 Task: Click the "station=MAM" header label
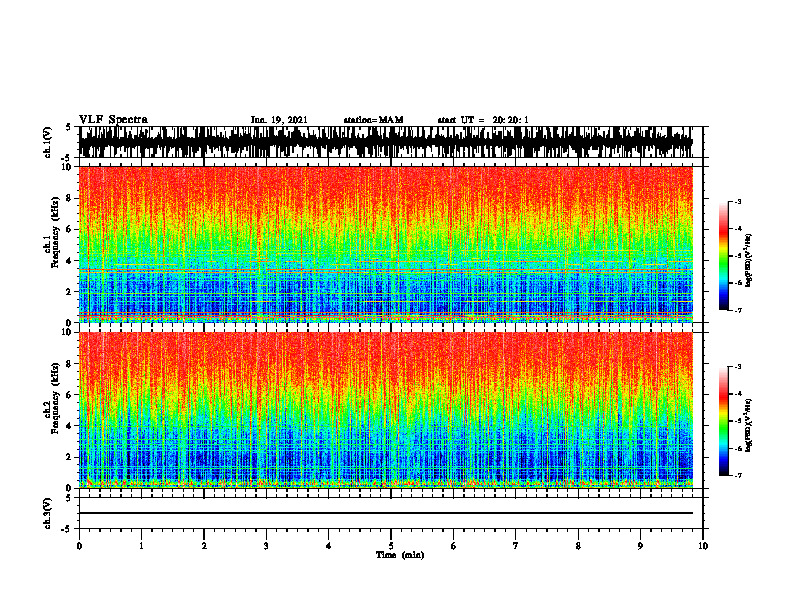click(373, 120)
